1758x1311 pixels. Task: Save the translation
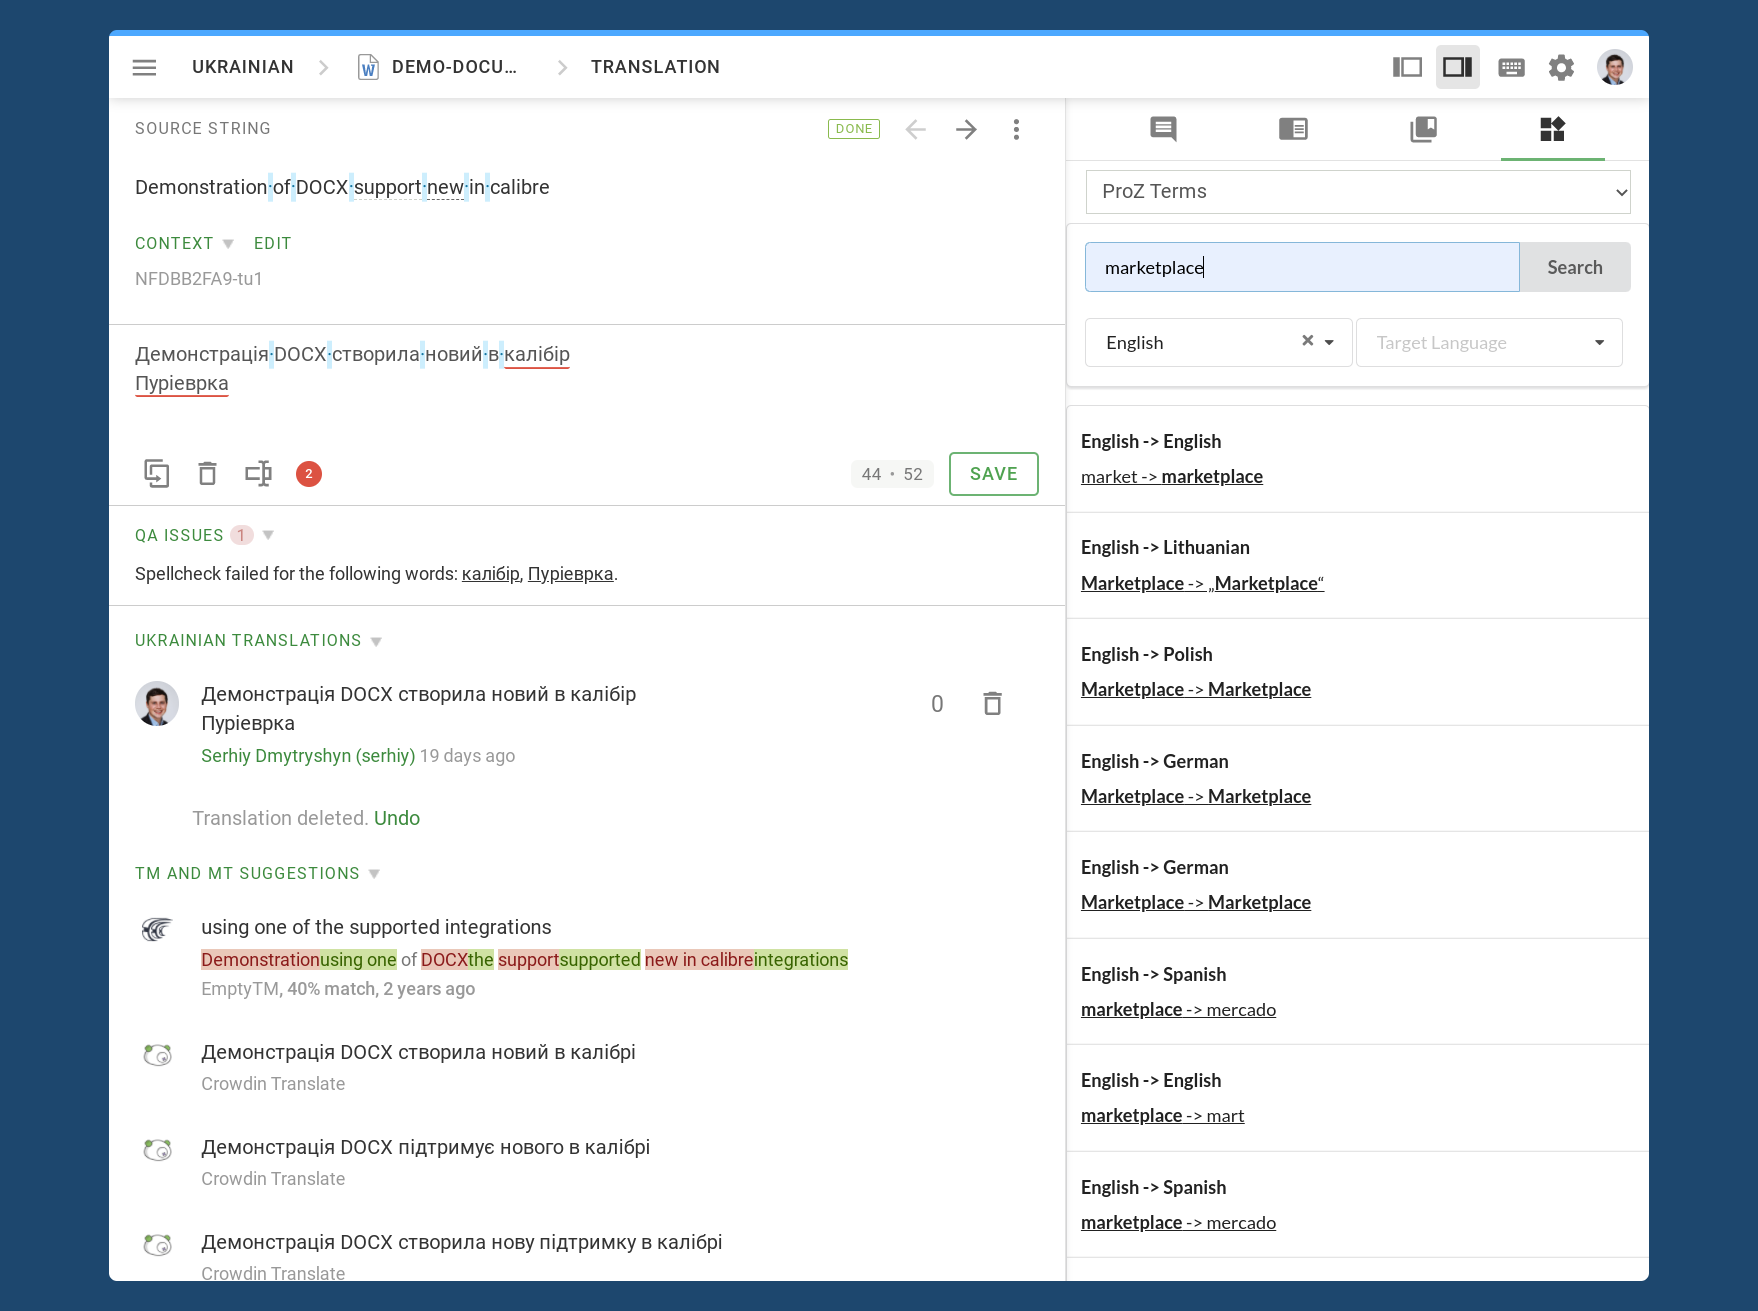click(993, 474)
